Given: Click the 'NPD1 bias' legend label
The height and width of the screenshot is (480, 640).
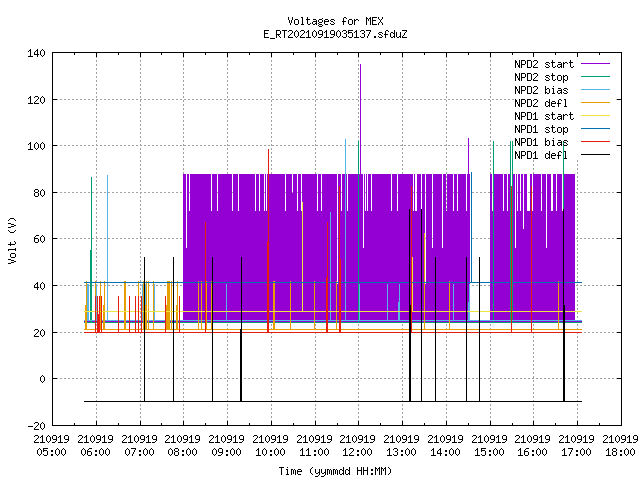Looking at the screenshot, I should click(x=541, y=142).
